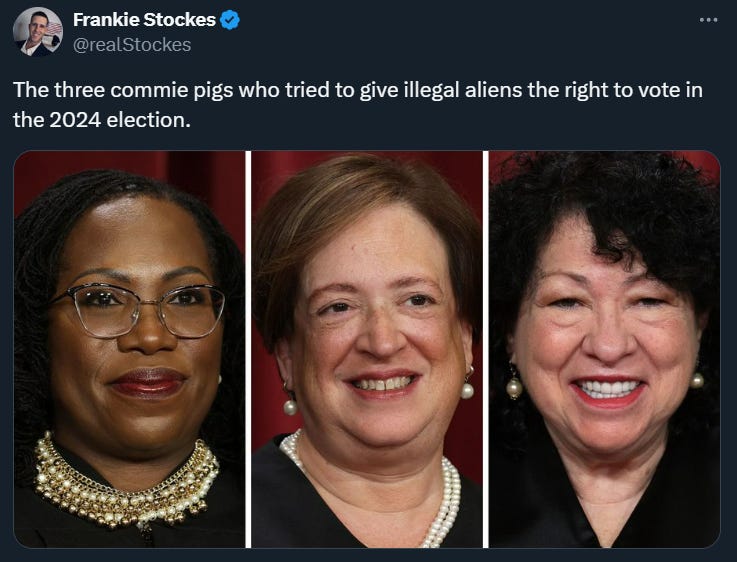Click the gold beaded collar necklace in left photo
The image size is (737, 562).
[126, 486]
